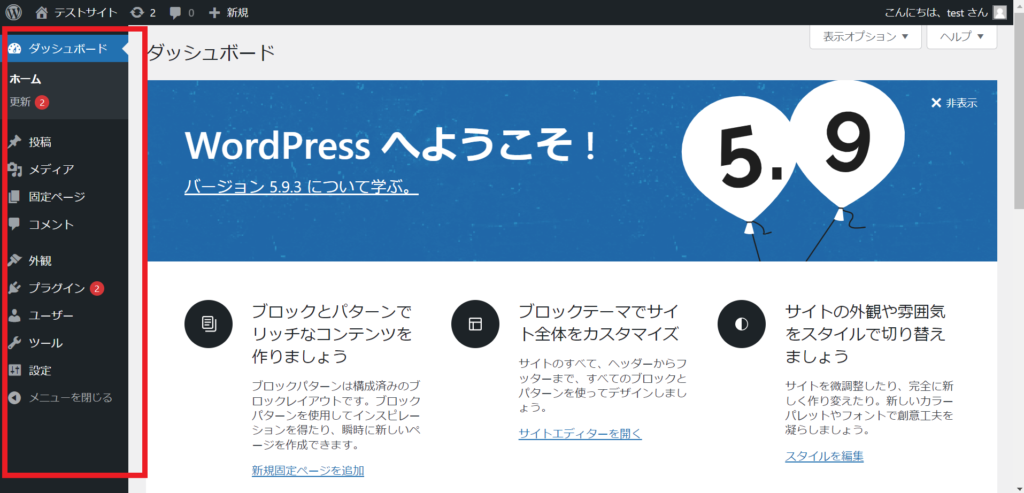Click the 5.9 balloons illustration

click(x=793, y=171)
